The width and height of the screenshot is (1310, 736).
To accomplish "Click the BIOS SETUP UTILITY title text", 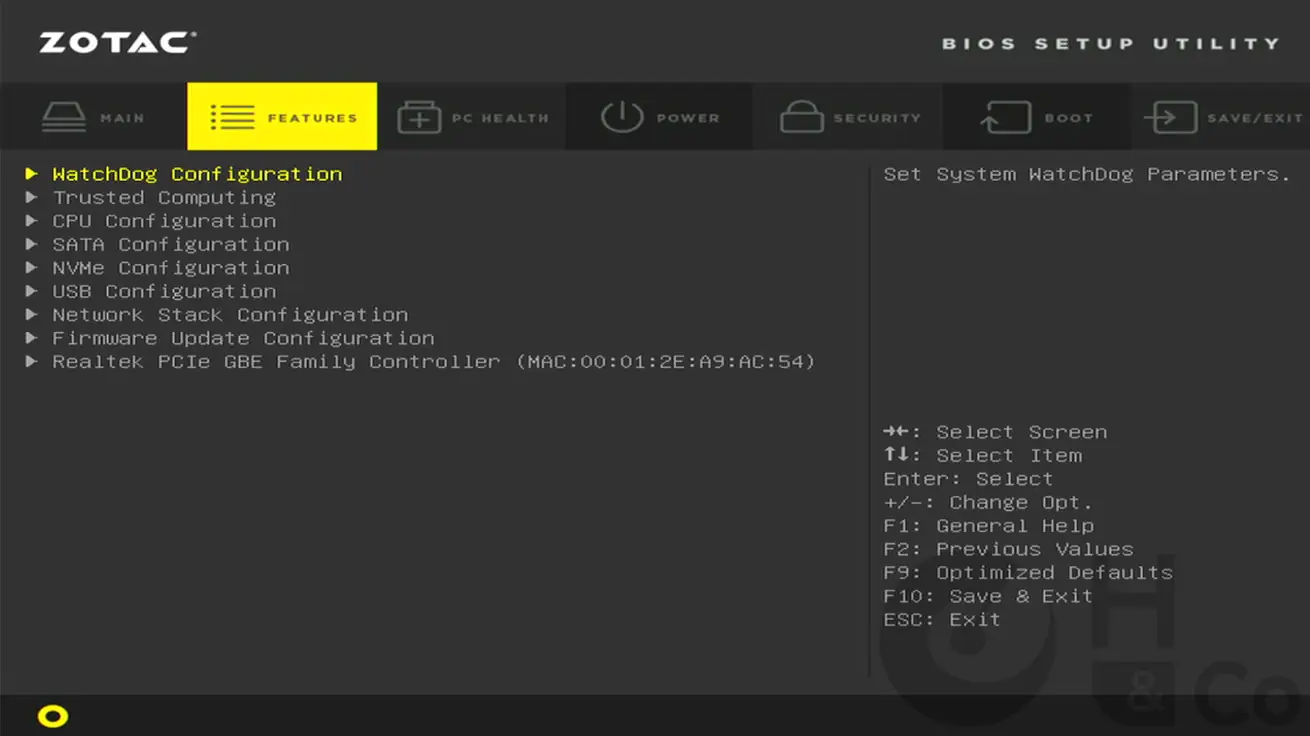I will coord(1111,44).
